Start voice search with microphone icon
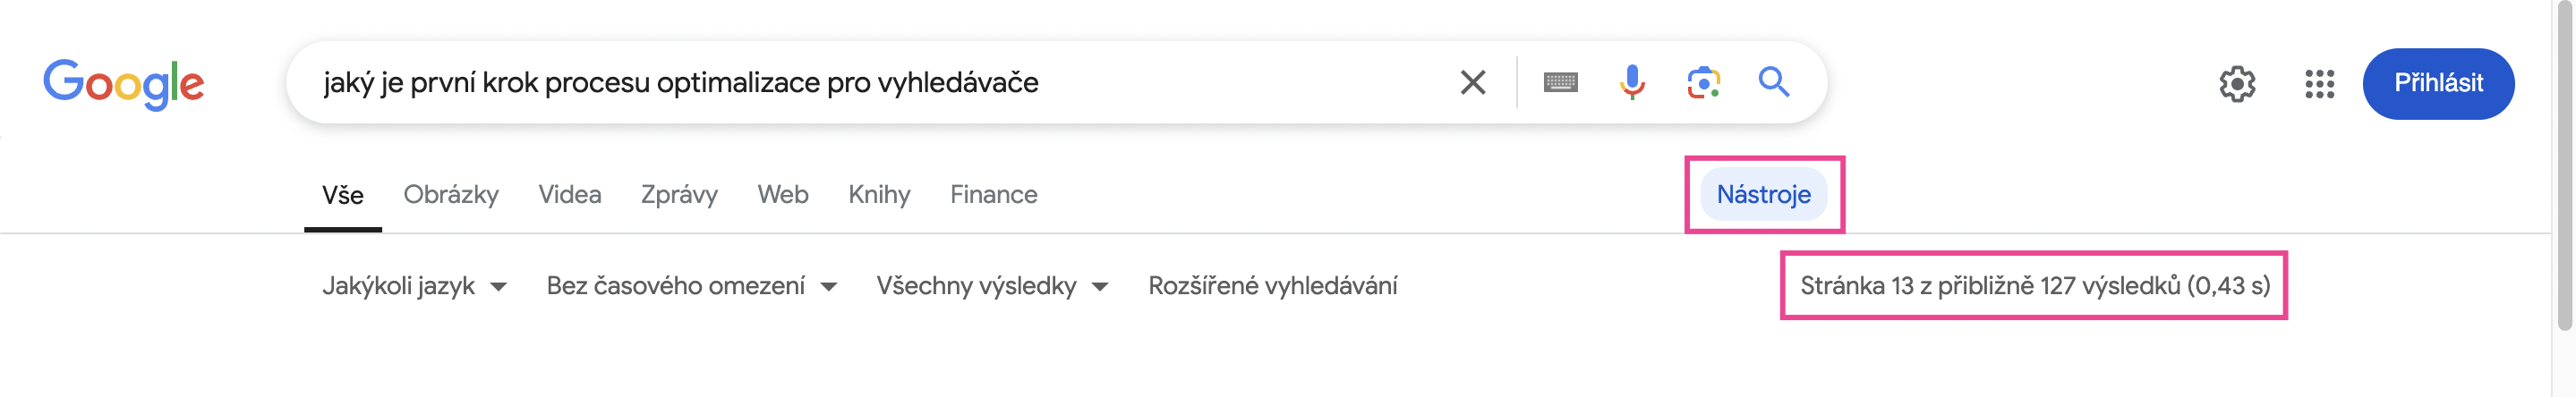Screen dimensions: 2576x397 [x=1632, y=82]
